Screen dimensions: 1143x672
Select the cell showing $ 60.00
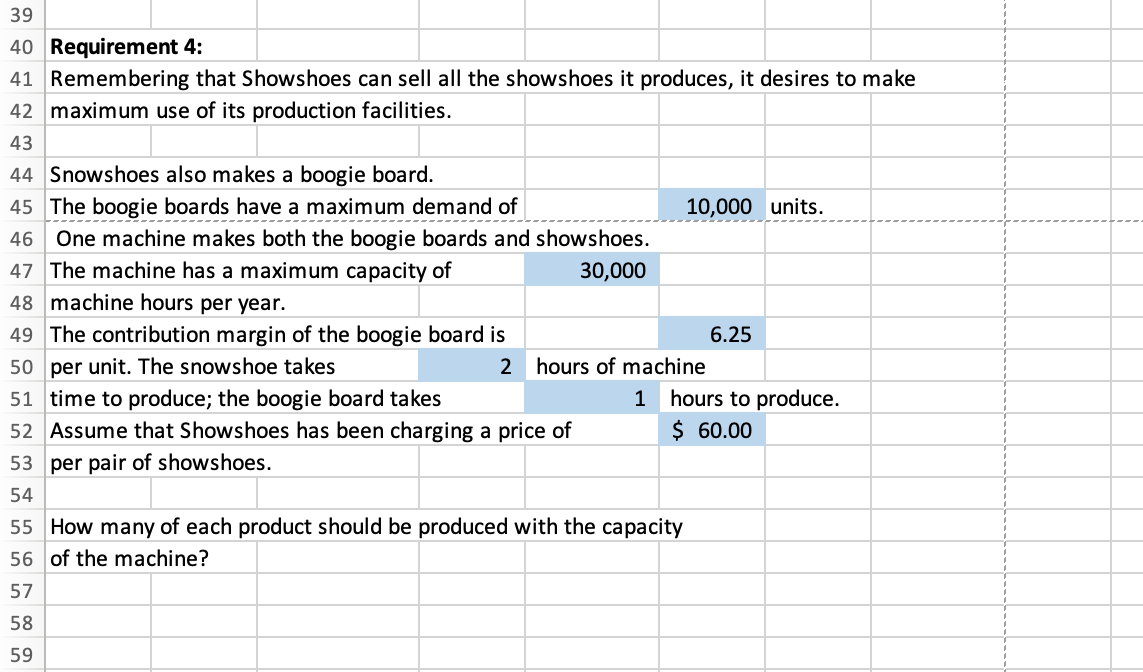tap(712, 430)
